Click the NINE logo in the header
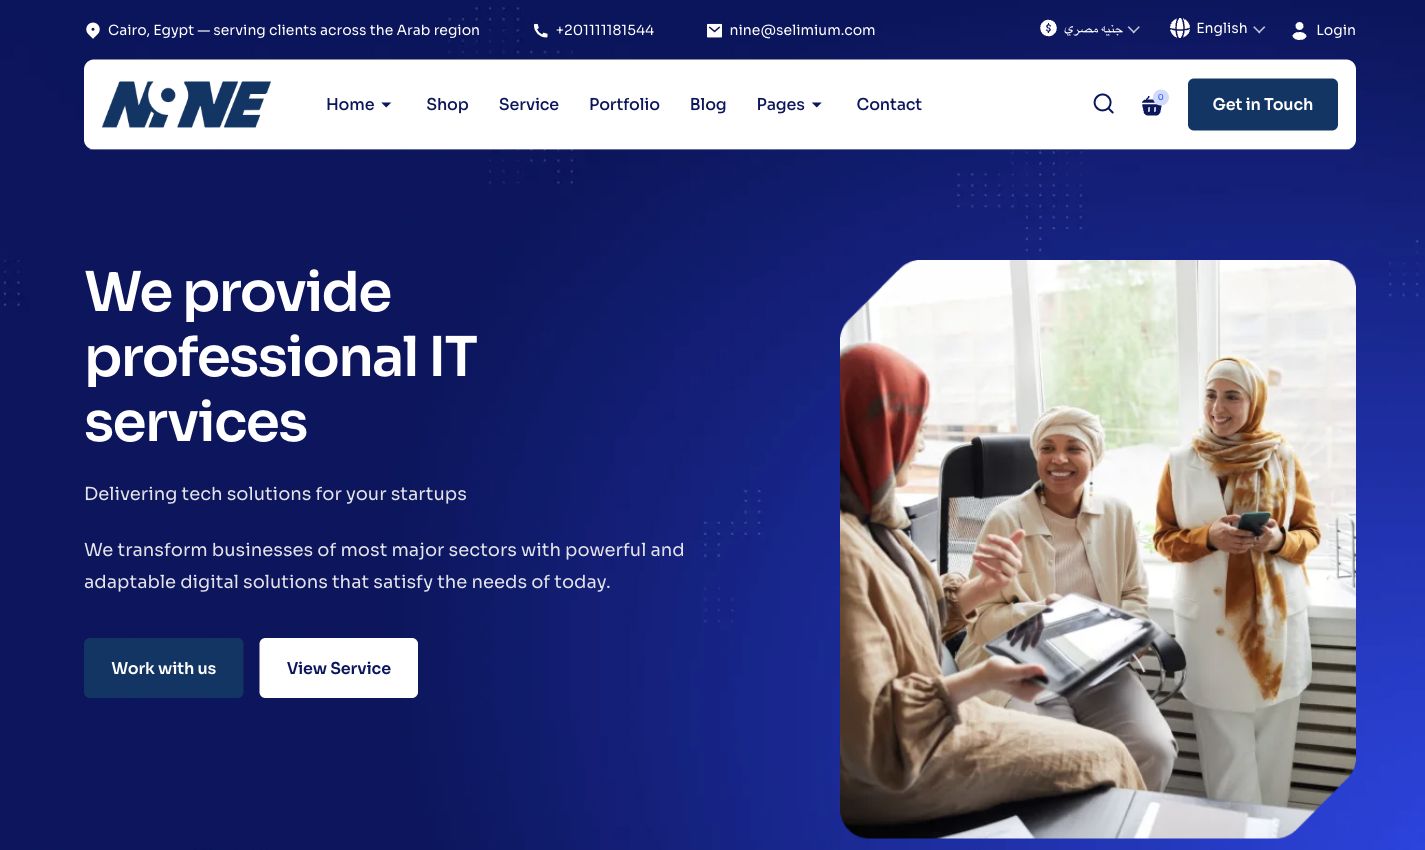This screenshot has width=1425, height=850. 186,104
